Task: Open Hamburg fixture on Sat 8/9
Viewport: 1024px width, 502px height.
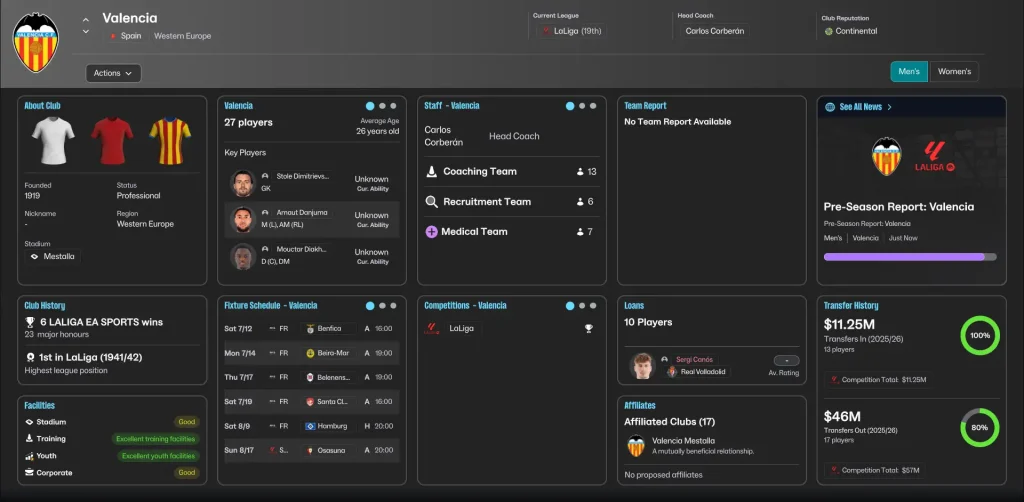Action: tap(312, 426)
